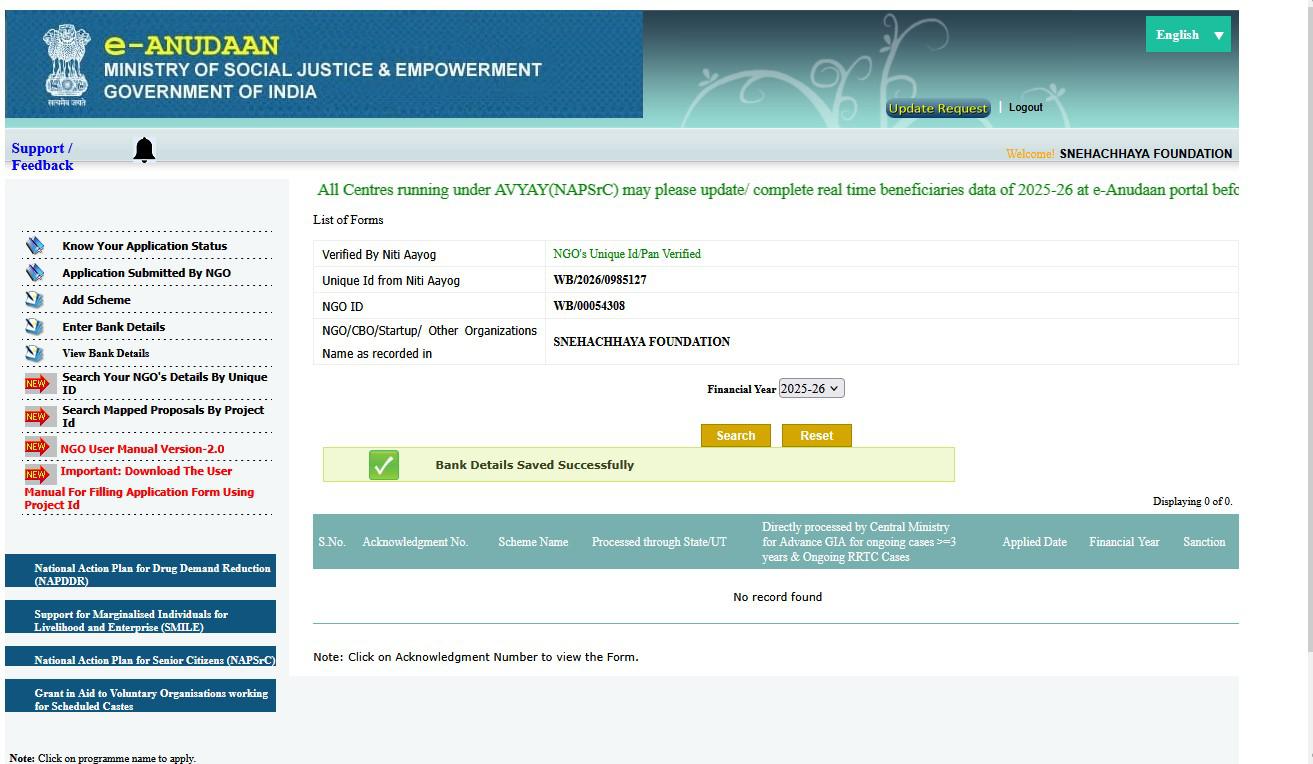Click the green checkmark success icon
The height and width of the screenshot is (764, 1313).
[x=384, y=465]
